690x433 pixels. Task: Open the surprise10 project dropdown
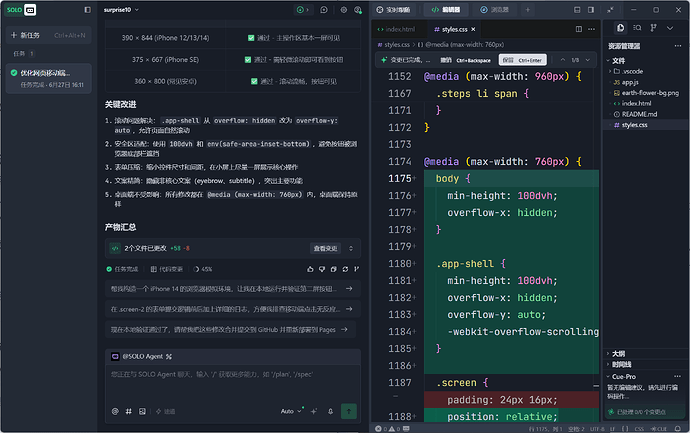point(121,10)
